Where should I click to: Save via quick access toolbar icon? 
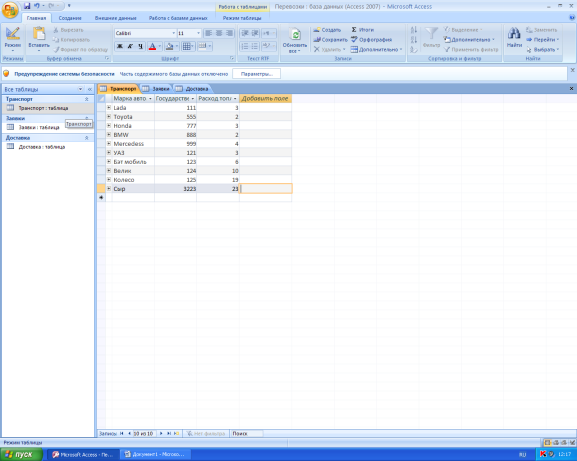pos(27,6)
